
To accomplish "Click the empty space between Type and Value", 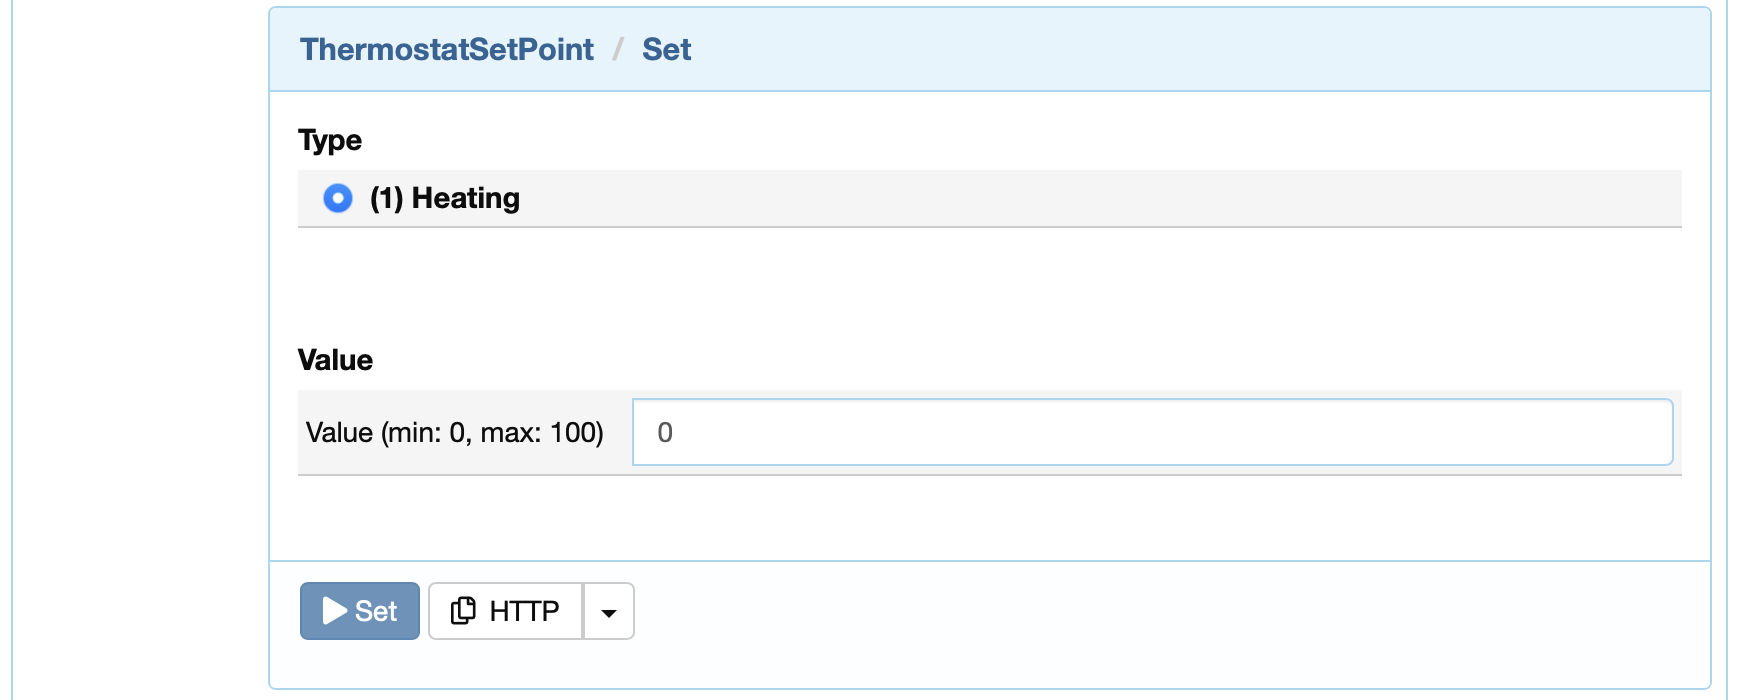I will click(990, 285).
